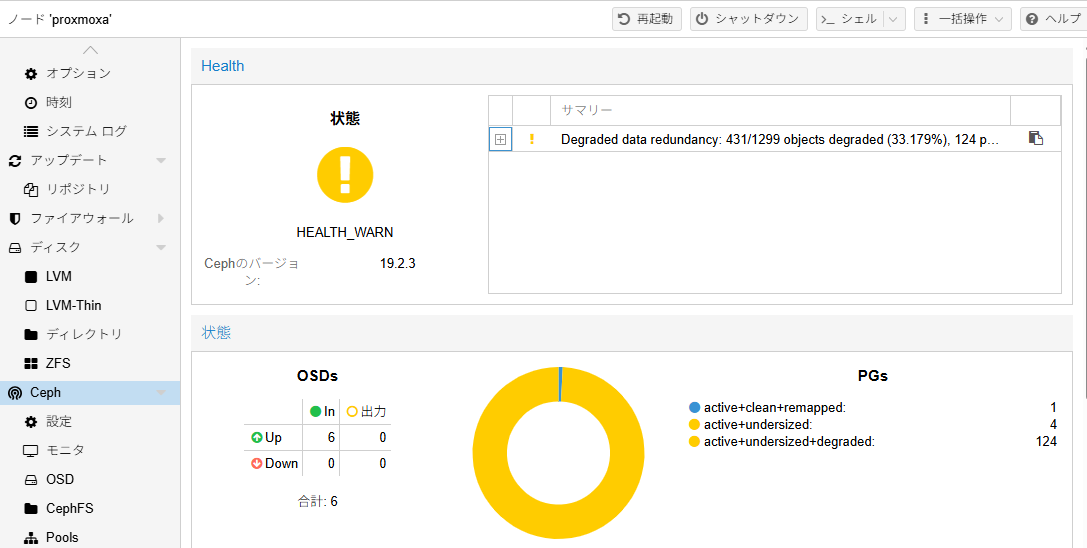Expand the degraded data redundancy row
The width and height of the screenshot is (1087, 548).
pos(500,140)
